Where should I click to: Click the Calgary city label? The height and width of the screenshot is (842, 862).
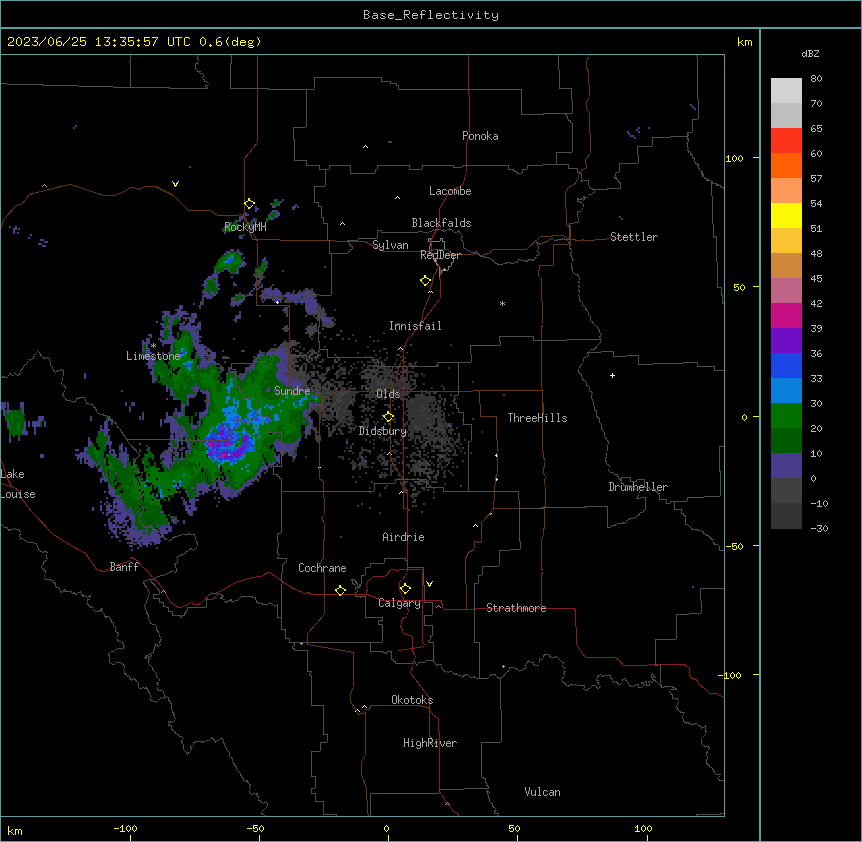coord(399,603)
